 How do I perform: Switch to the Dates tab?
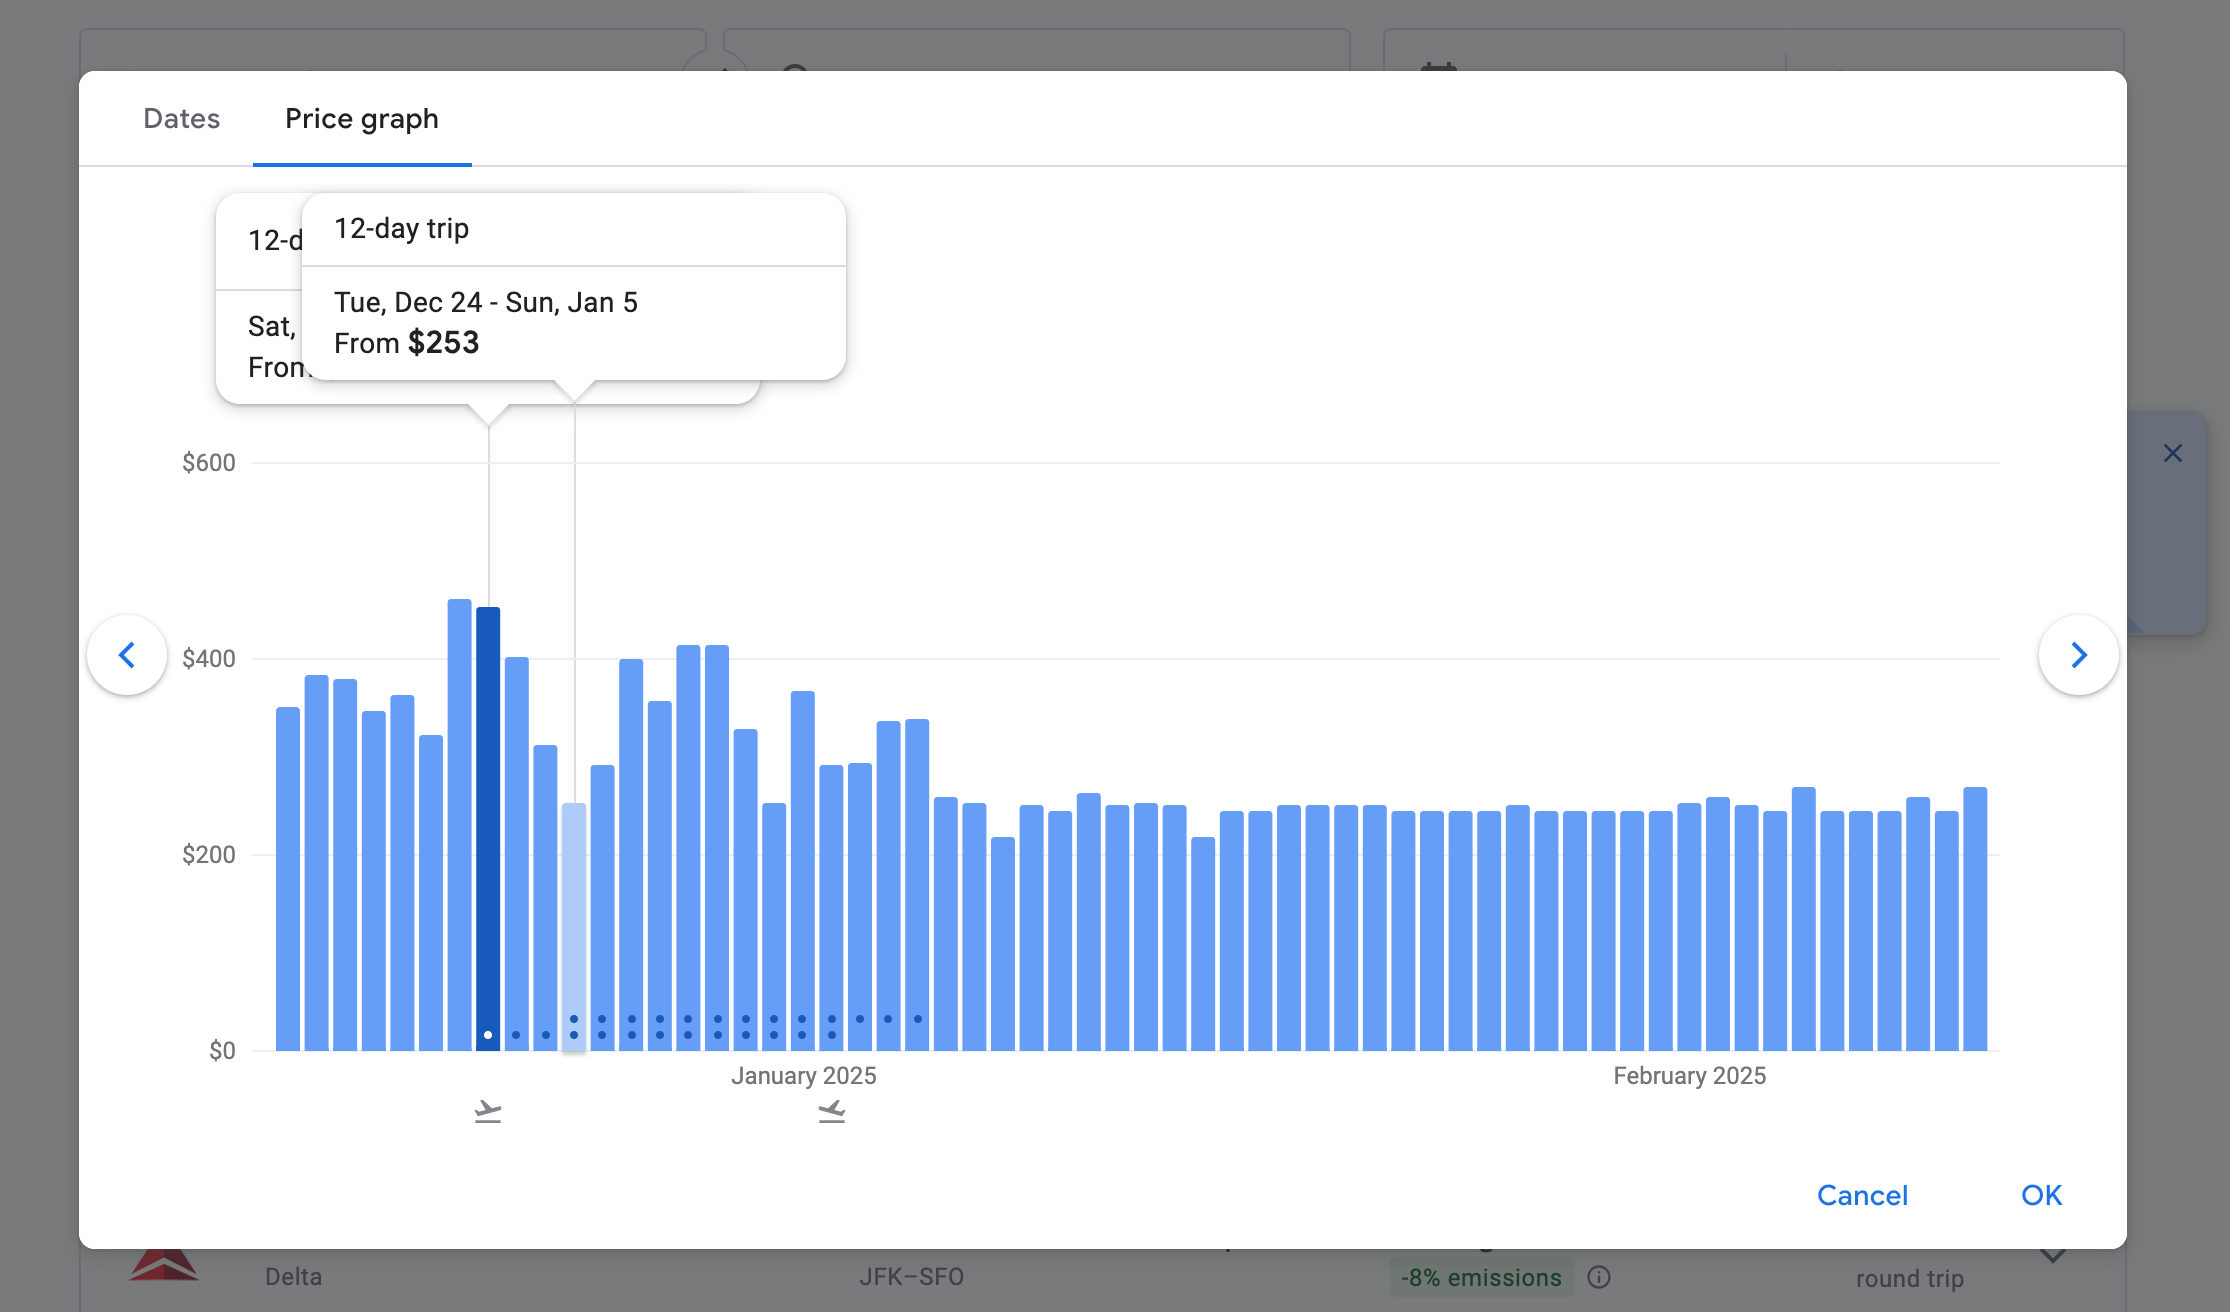point(181,118)
